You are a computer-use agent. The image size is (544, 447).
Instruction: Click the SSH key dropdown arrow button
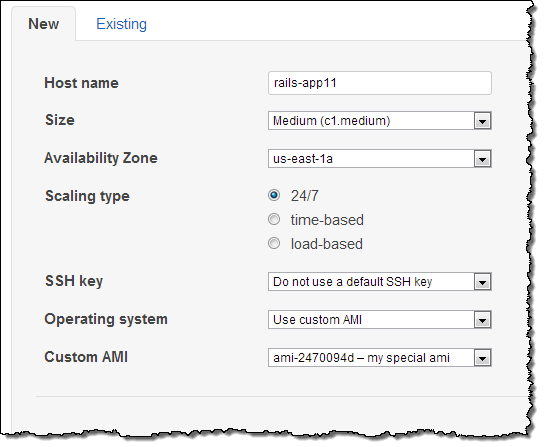point(482,282)
